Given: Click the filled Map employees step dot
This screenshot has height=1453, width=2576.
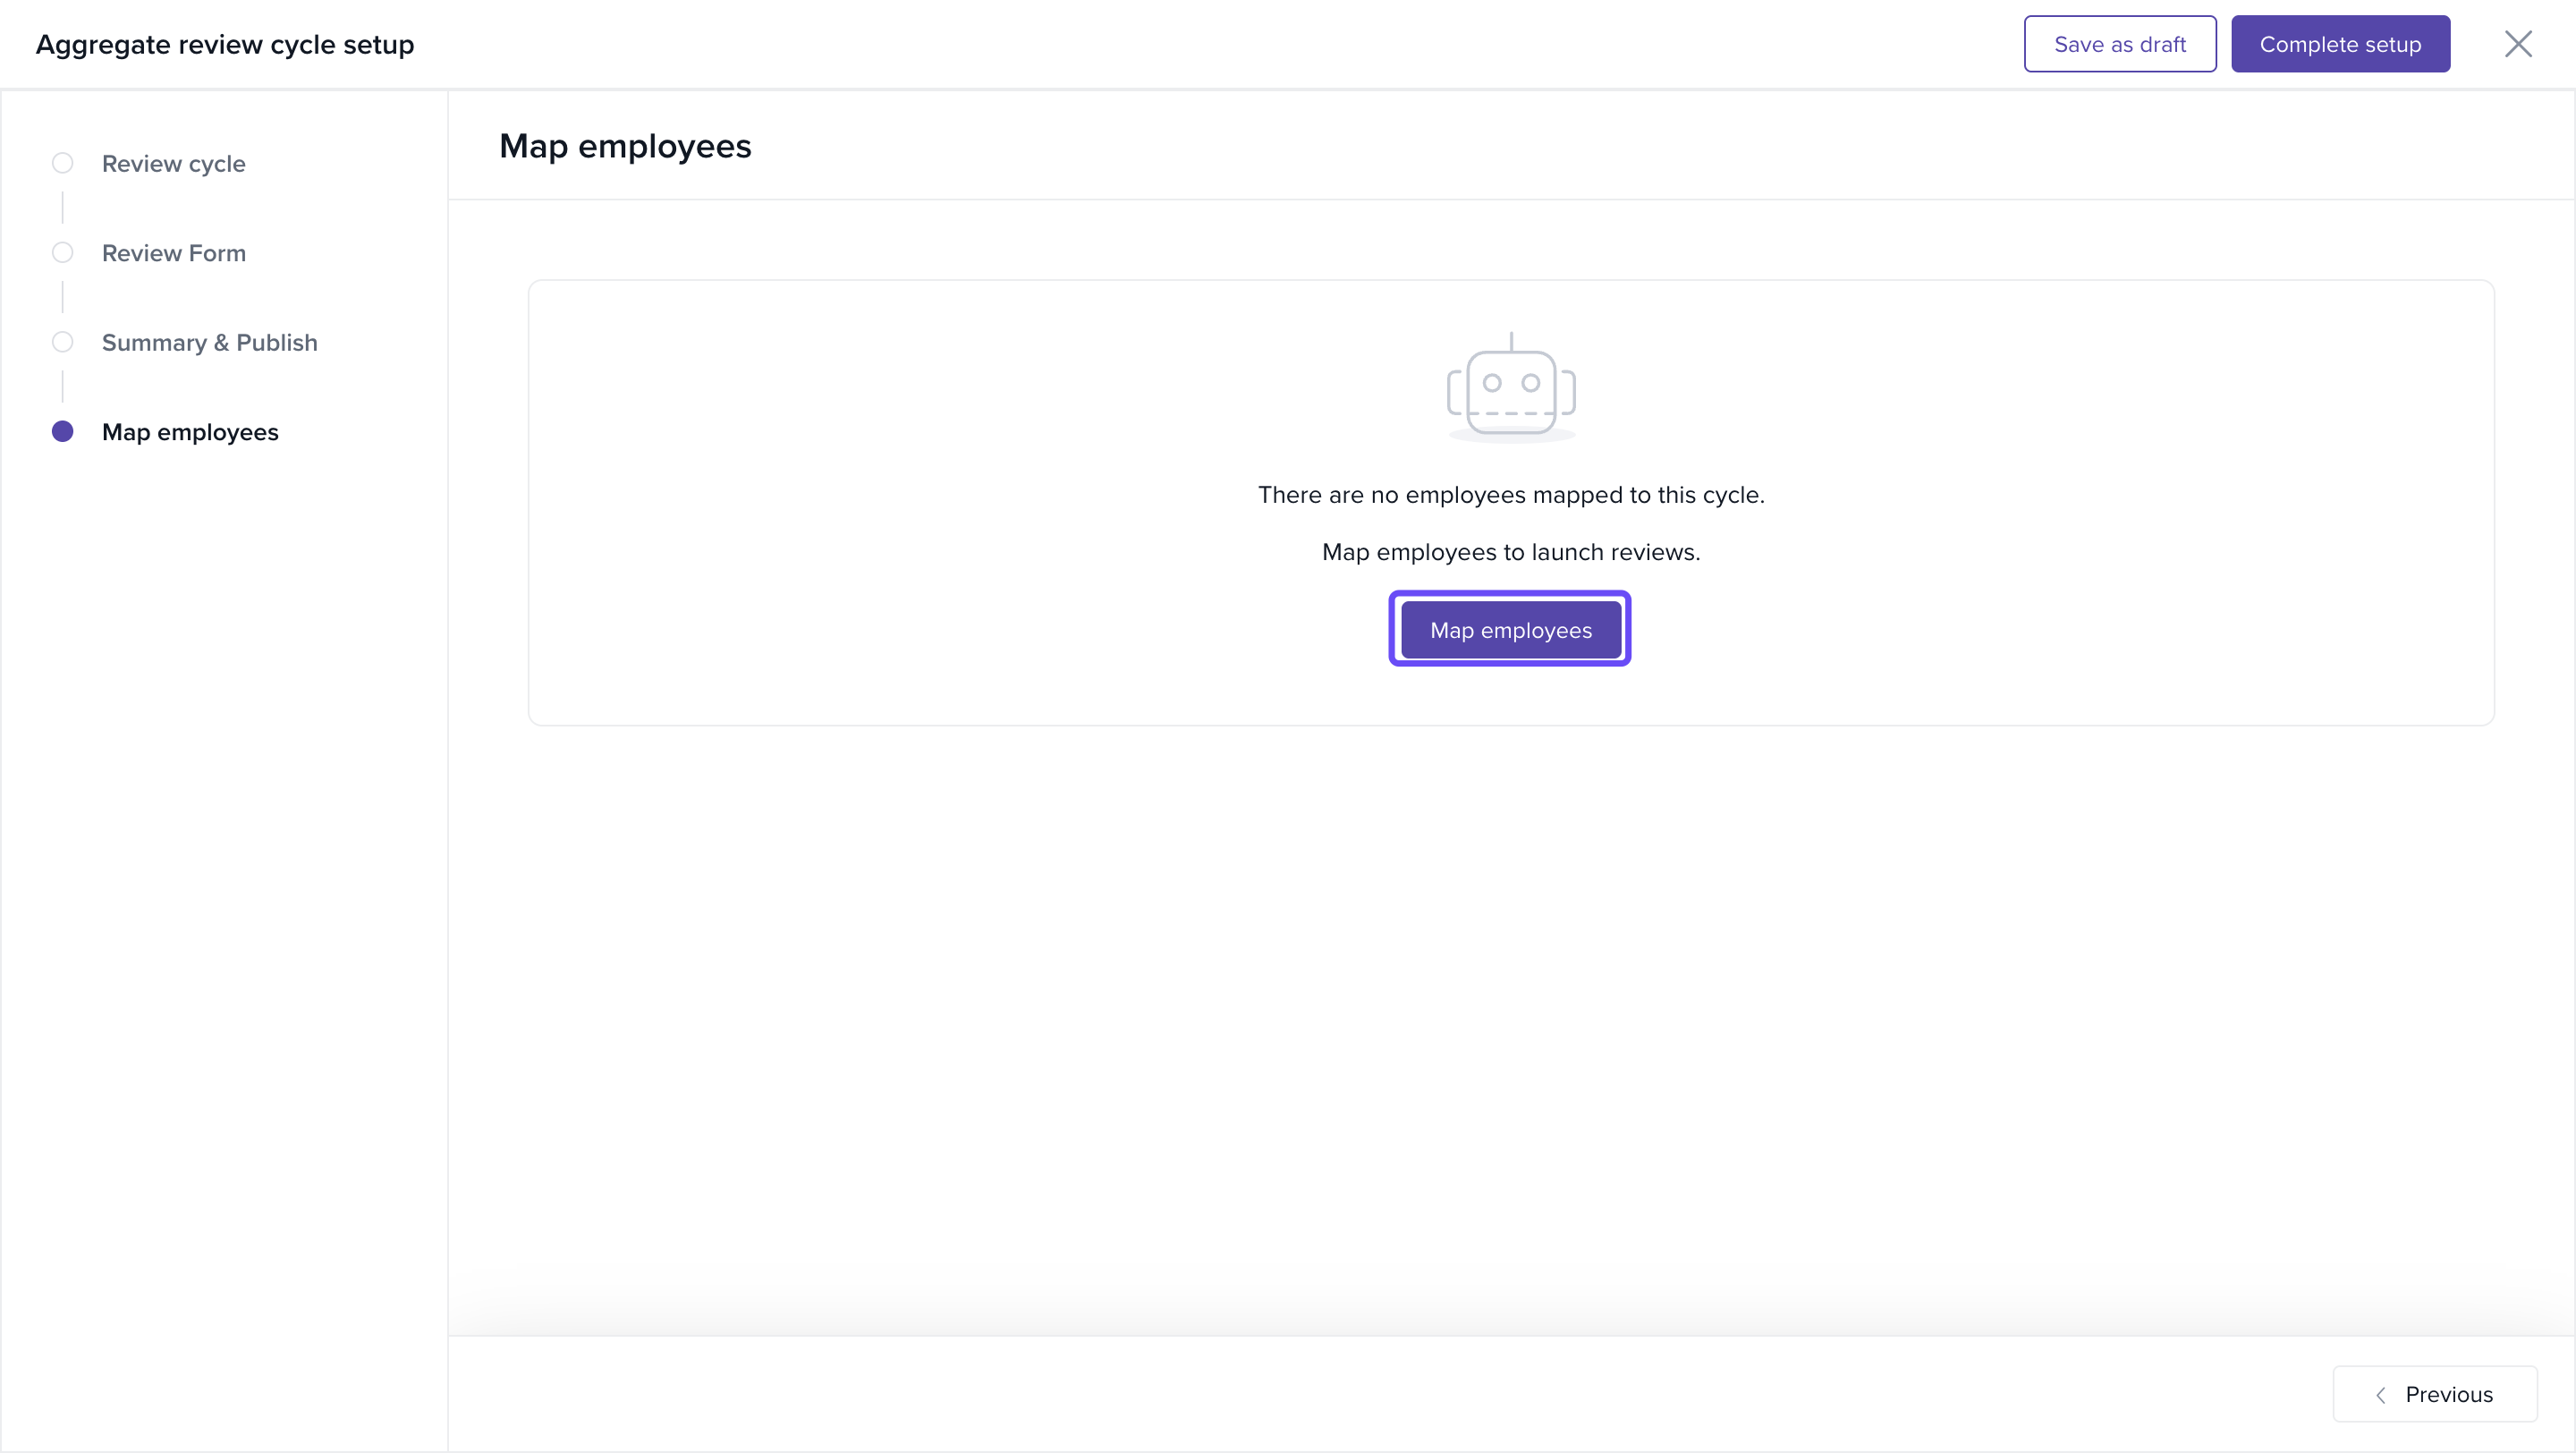Looking at the screenshot, I should tap(62, 432).
